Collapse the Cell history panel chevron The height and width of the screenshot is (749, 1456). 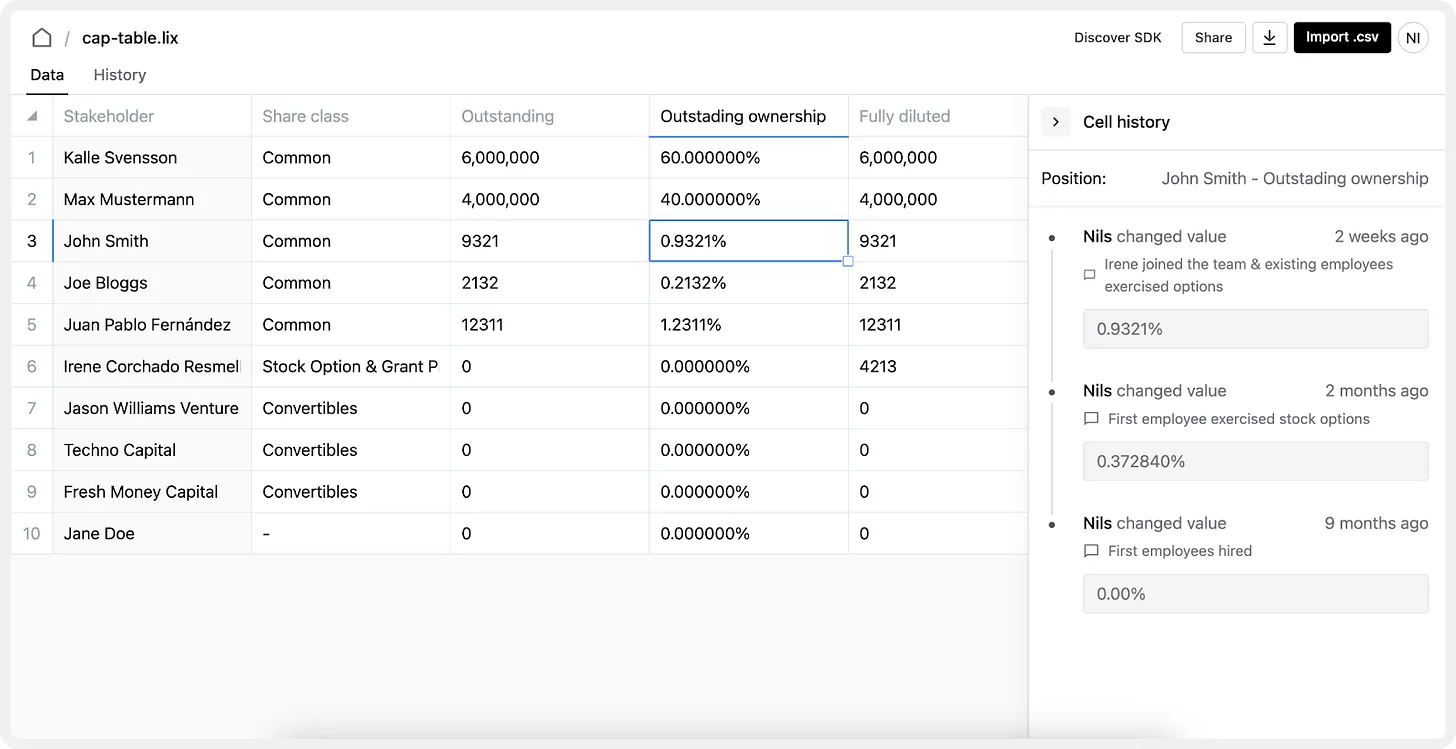click(x=1056, y=122)
